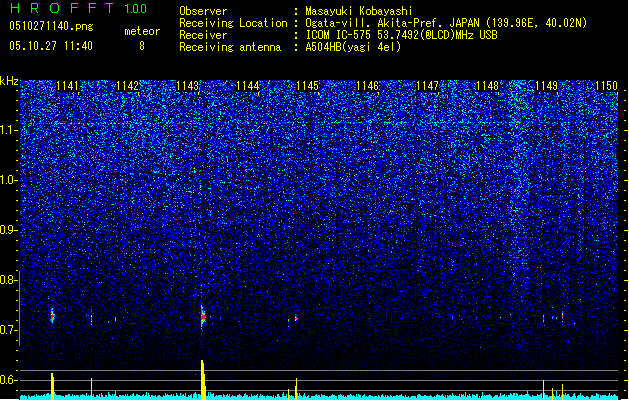Image resolution: width=629 pixels, height=400 pixels.
Task: Click the meteor echo just before 1141
Action: (x=52, y=317)
